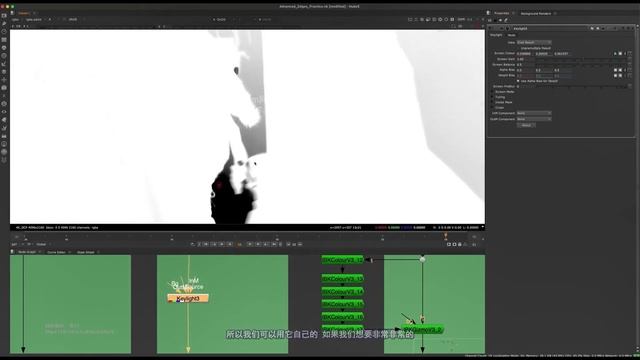Viewport: 640px width, 360px height.
Task: Open the rgba.alpha channel dropdown in Viewer
Action: 36,19
